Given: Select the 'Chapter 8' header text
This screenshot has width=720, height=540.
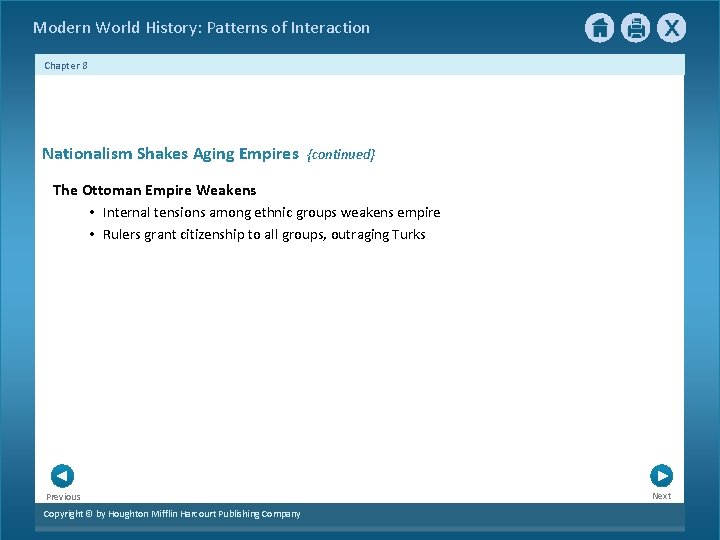Looking at the screenshot, I should click(x=66, y=66).
